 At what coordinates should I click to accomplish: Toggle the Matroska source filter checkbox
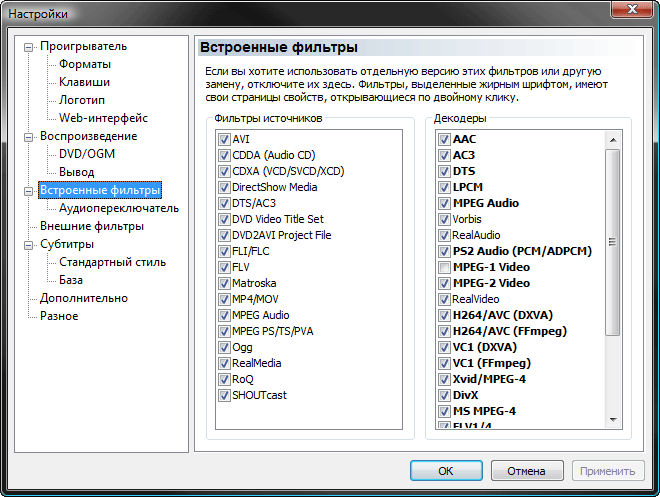coord(224,283)
